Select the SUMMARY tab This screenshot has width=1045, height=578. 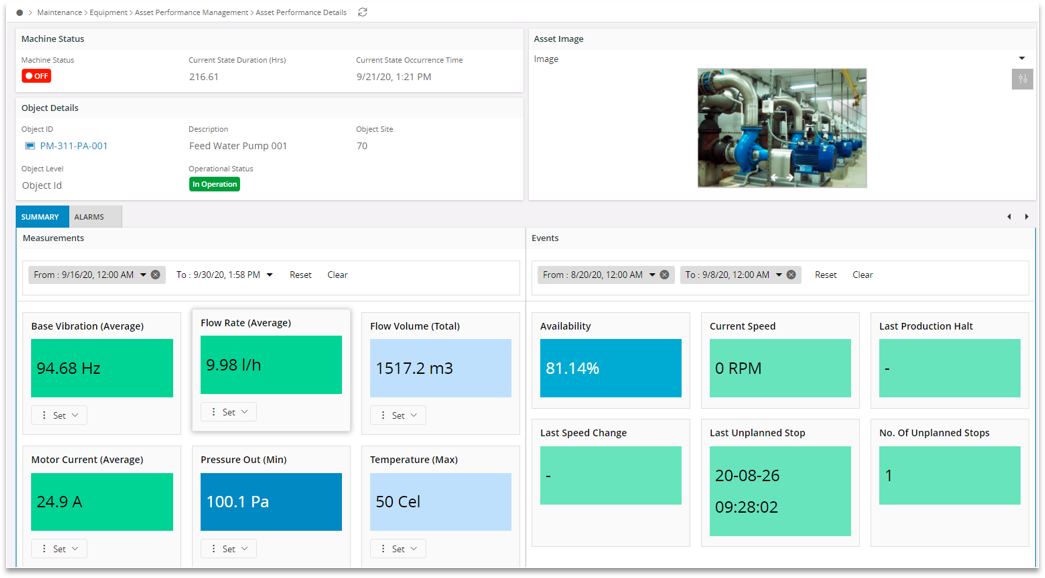(41, 216)
